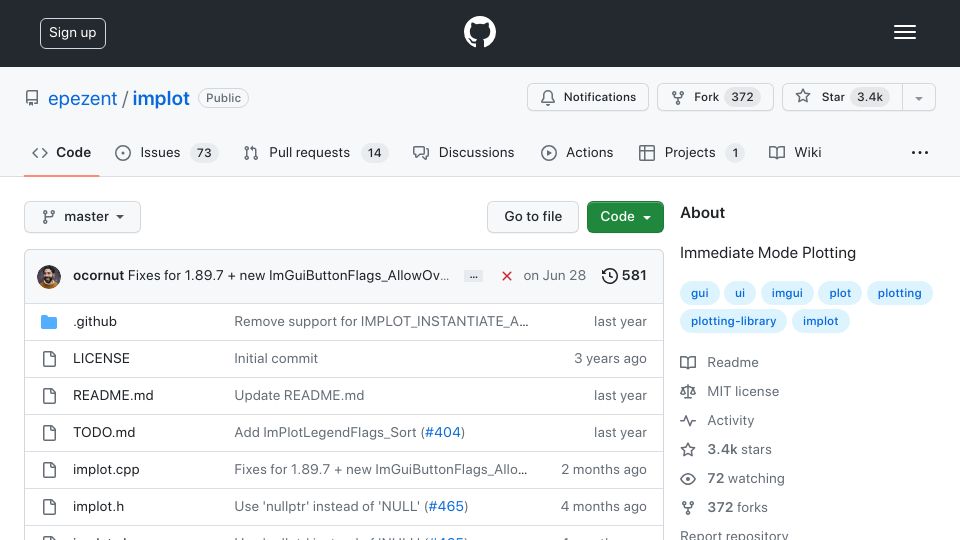Click 'Update README.md' commit message
The height and width of the screenshot is (540, 960).
point(299,396)
